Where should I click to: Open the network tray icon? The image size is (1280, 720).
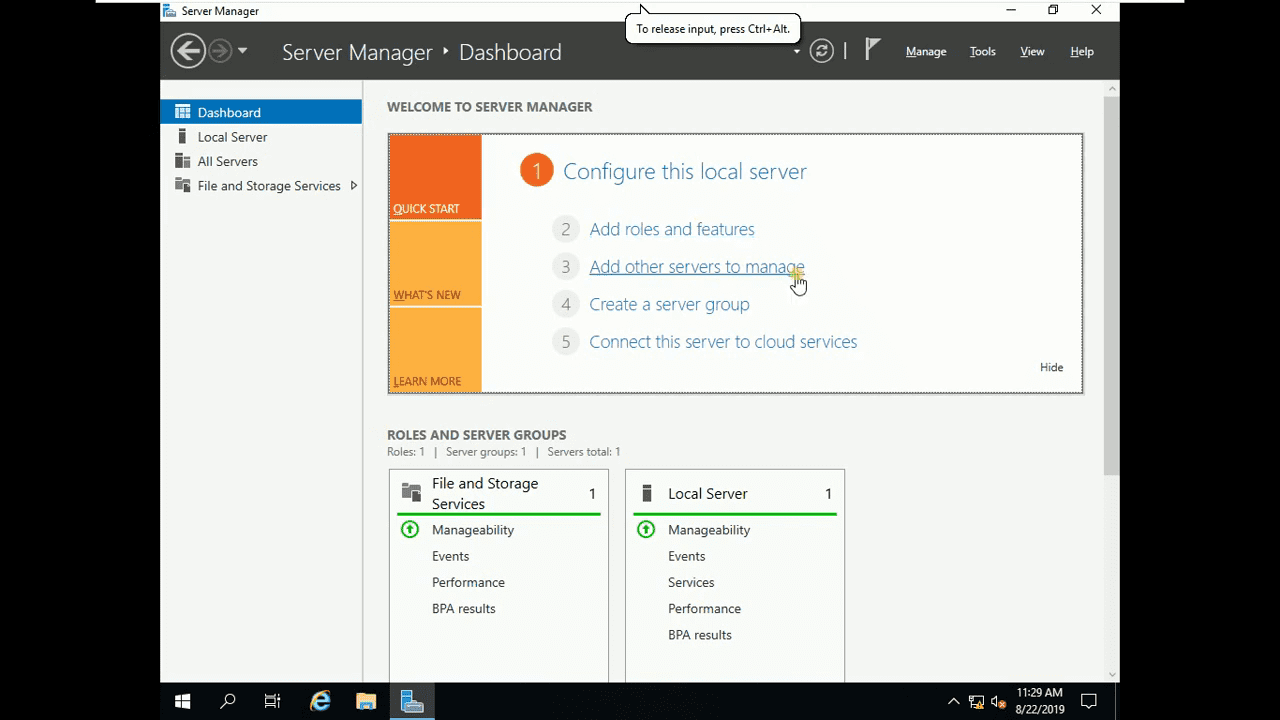[x=976, y=702]
